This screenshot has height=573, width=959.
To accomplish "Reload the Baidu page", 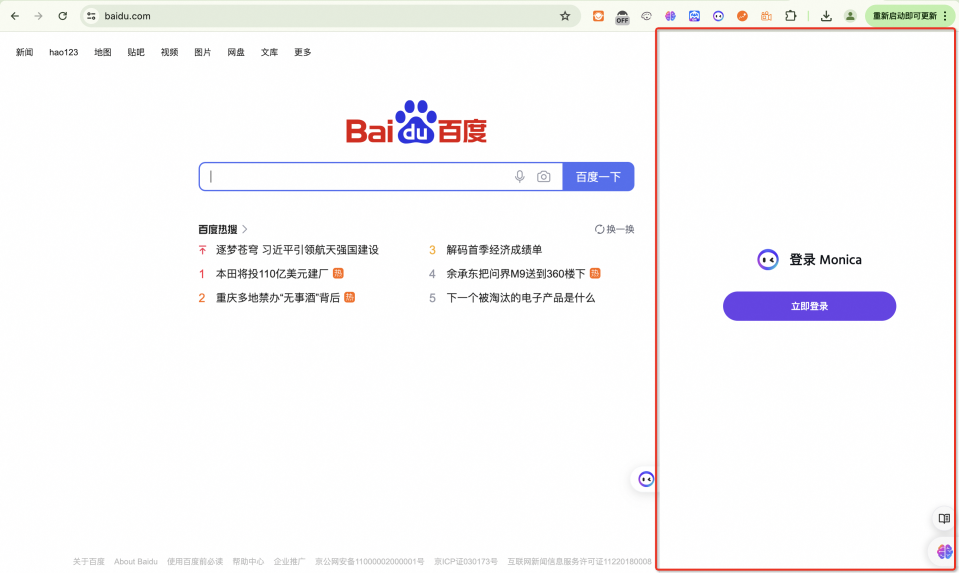I will (x=62, y=16).
